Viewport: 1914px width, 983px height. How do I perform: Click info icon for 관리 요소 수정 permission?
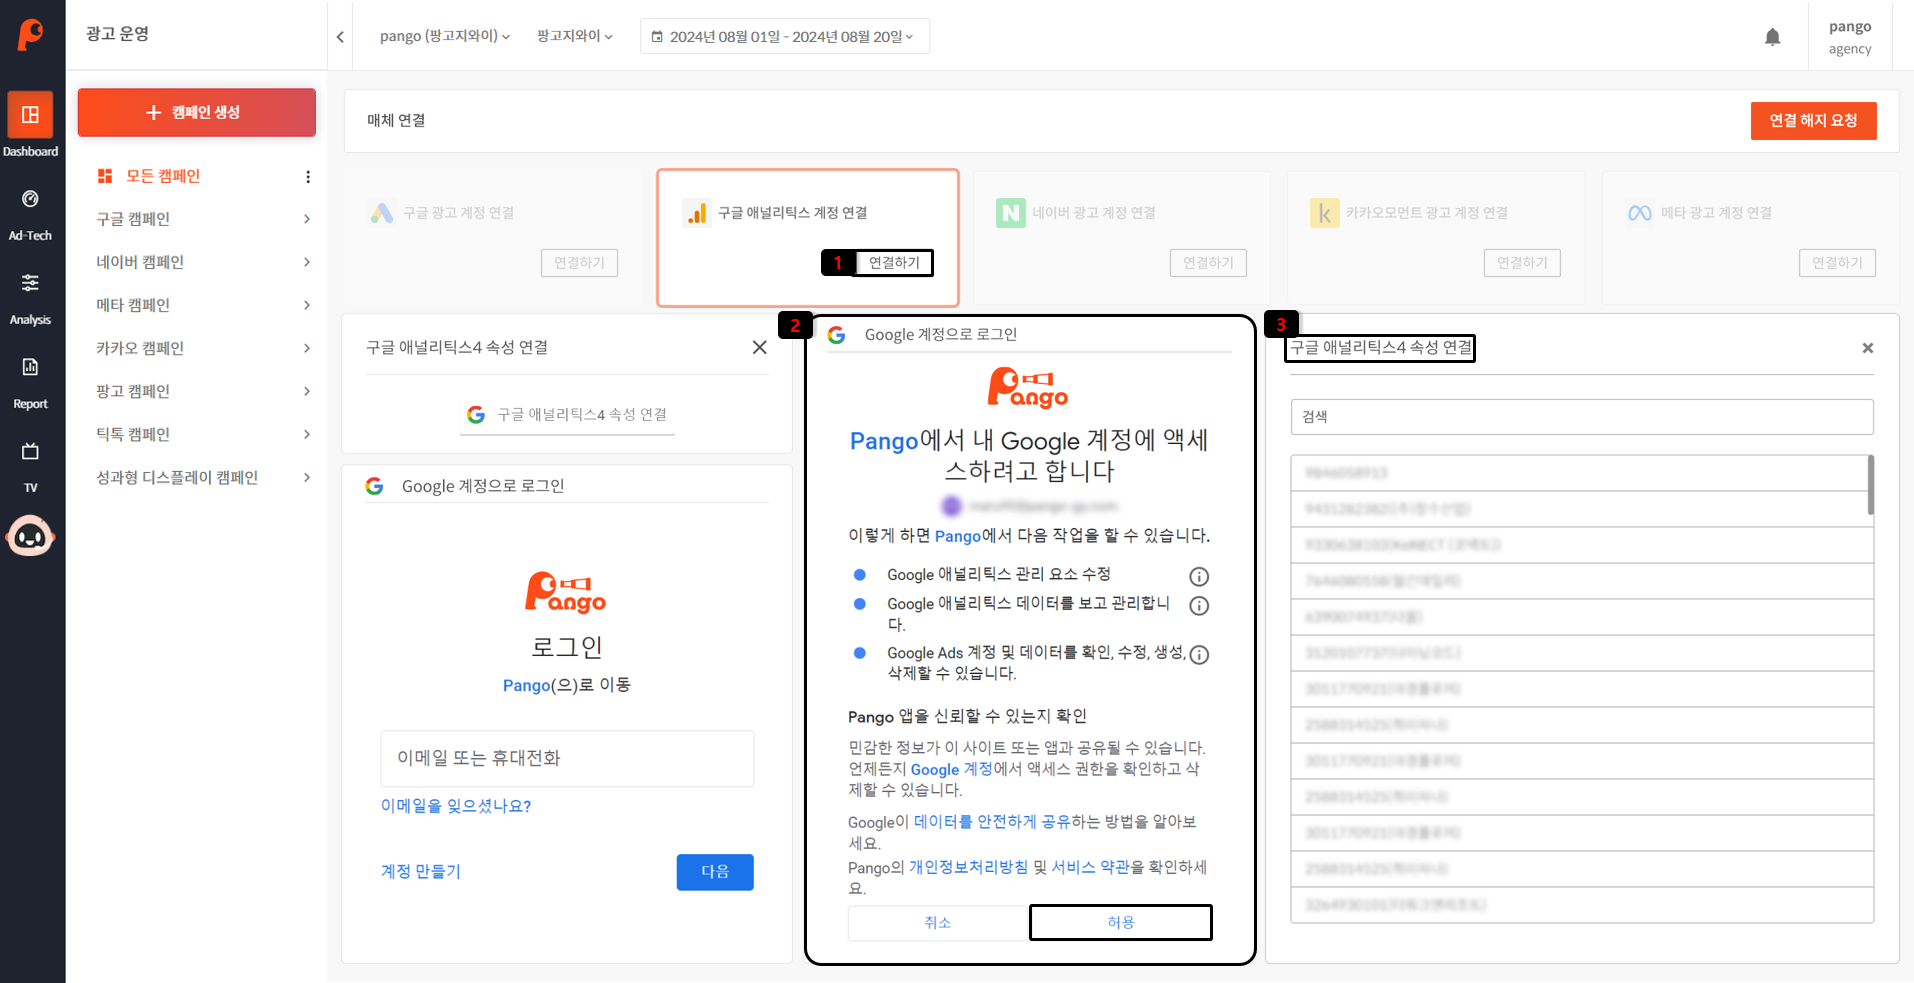point(1199,577)
